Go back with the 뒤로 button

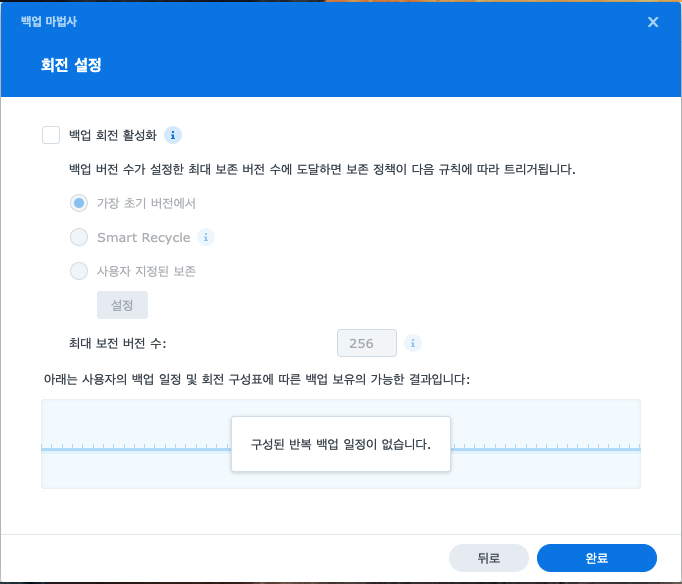[x=488, y=558]
